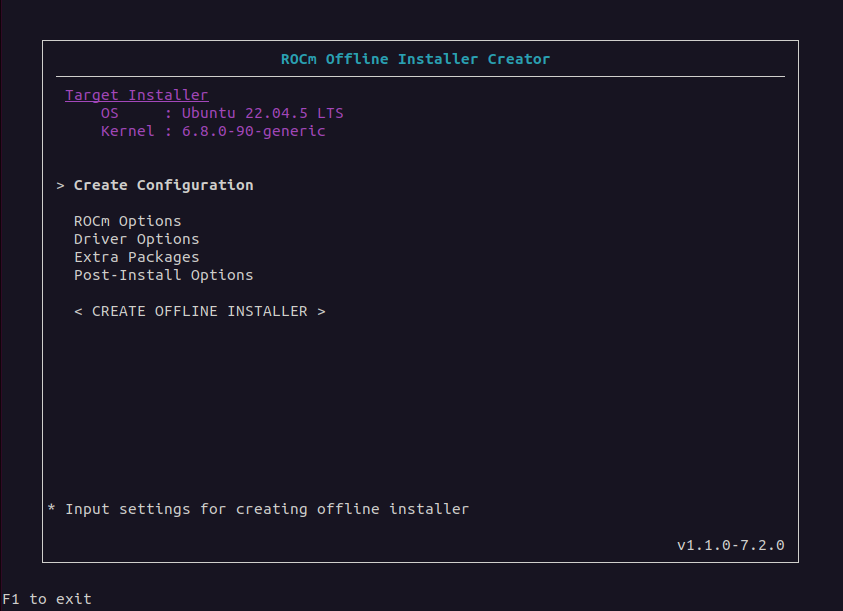The height and width of the screenshot is (611, 843).
Task: Click the horizontal separator line under the title
Action: (x=420, y=77)
